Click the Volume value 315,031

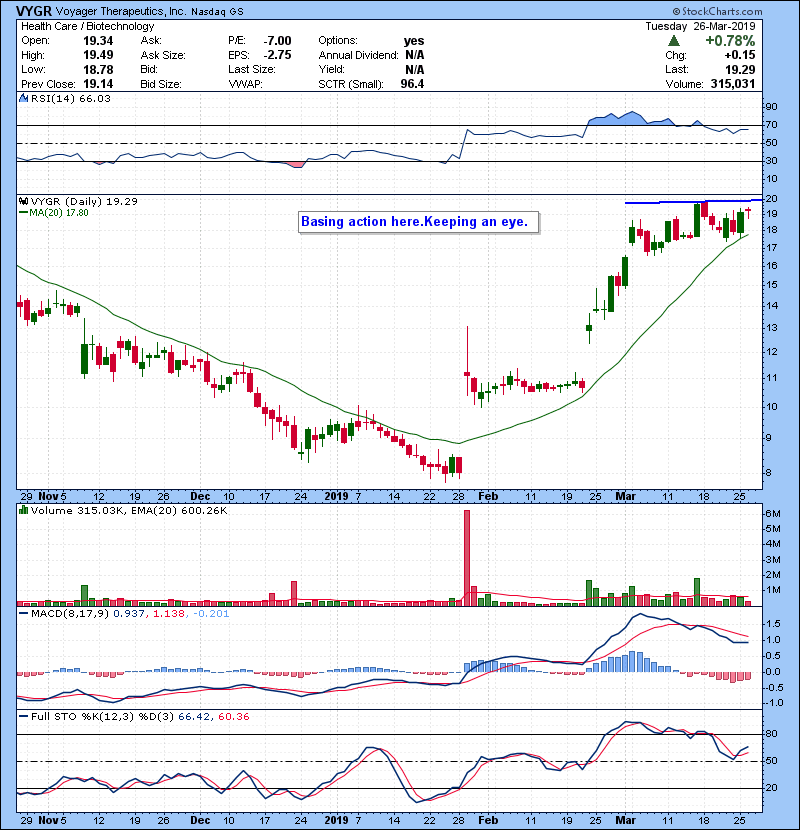tap(733, 84)
